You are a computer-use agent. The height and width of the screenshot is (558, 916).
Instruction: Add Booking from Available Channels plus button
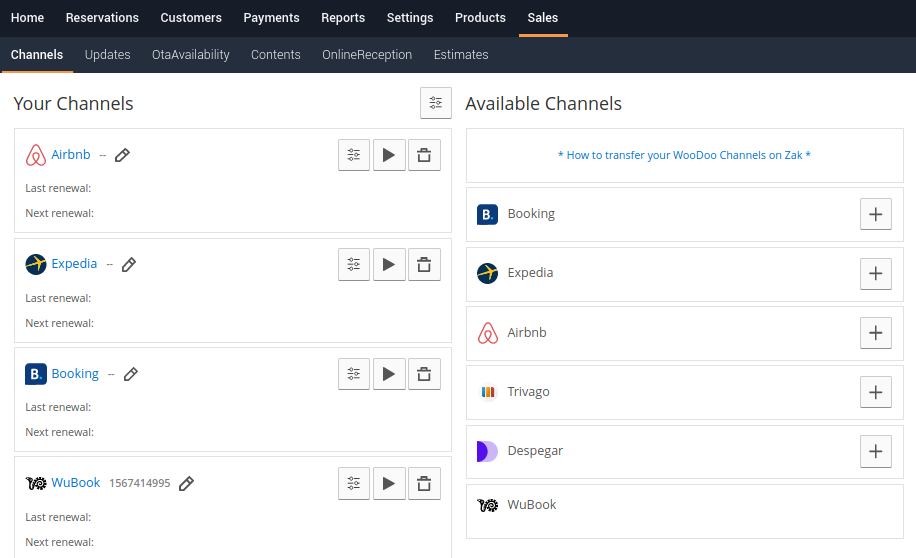pyautogui.click(x=876, y=214)
